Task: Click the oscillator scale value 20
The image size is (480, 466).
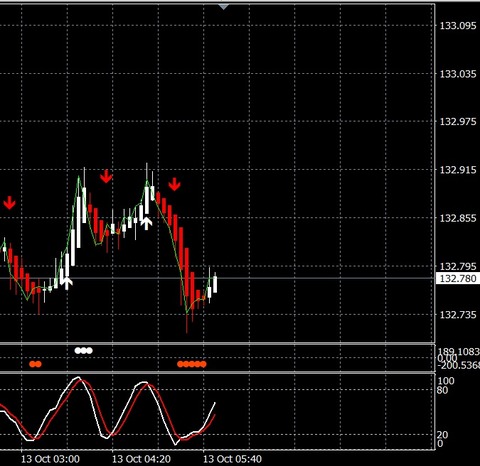Action: [x=443, y=435]
